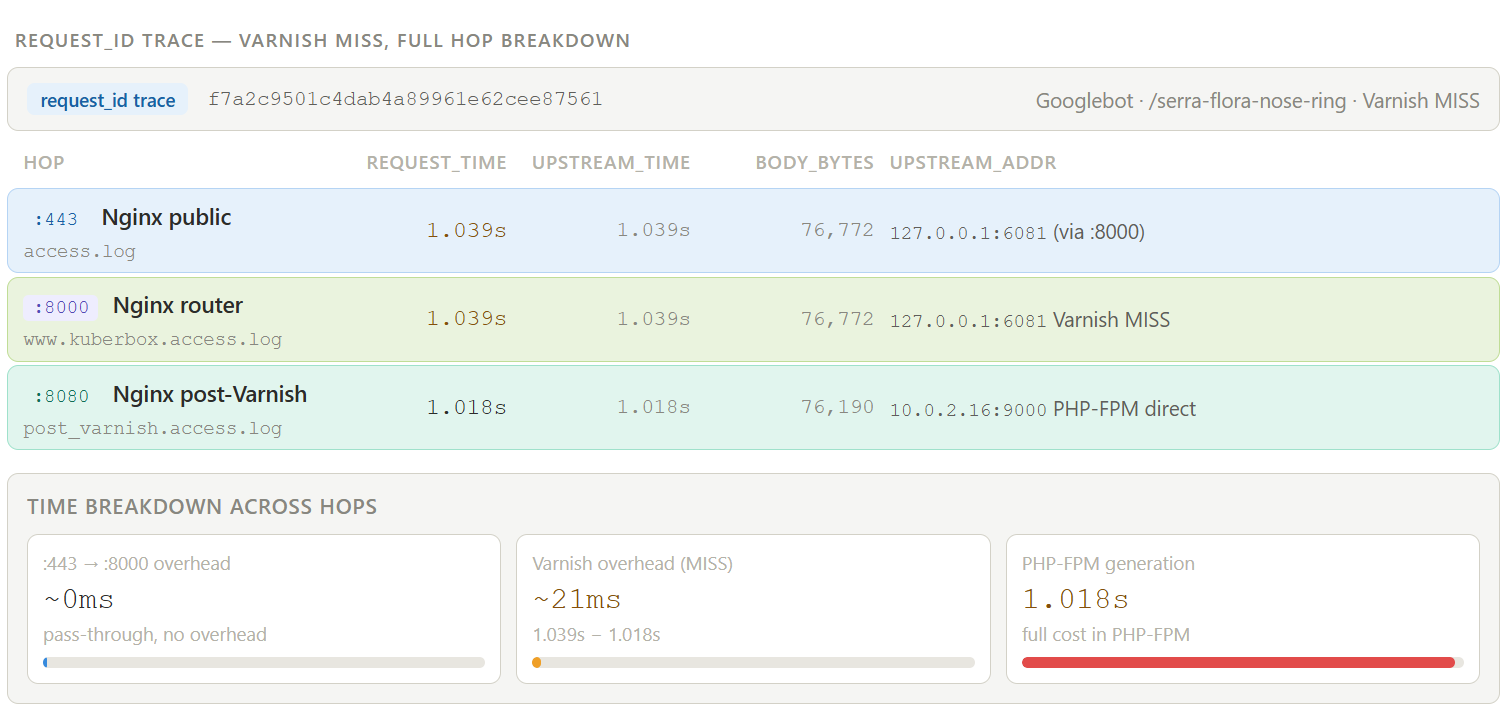Click the post_varnish.access.log file name
Screen dimensions: 1506x707
click(x=152, y=428)
